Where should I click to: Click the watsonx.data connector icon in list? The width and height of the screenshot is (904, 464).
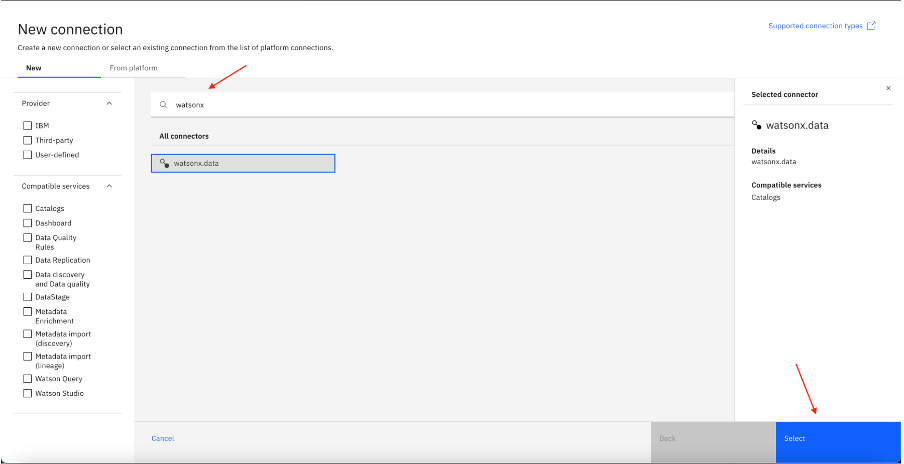[x=163, y=163]
